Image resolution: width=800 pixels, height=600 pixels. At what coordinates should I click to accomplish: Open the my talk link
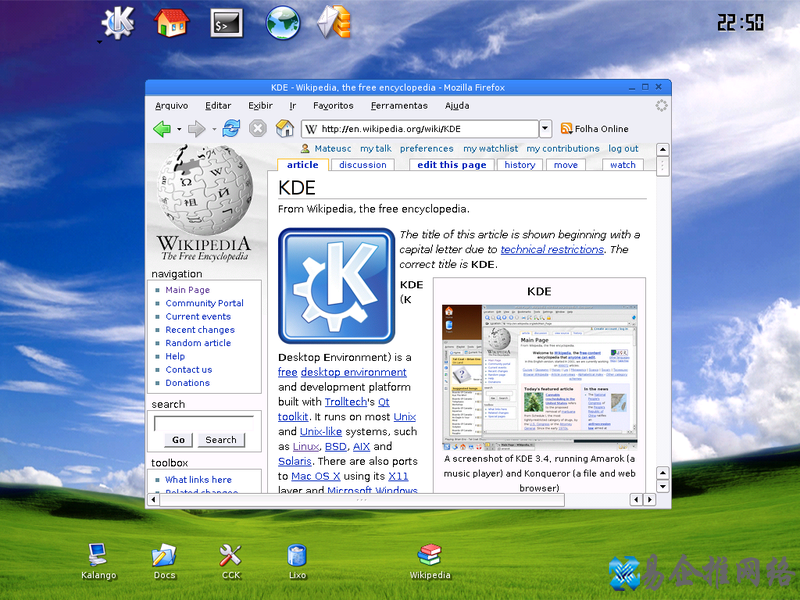tap(376, 148)
